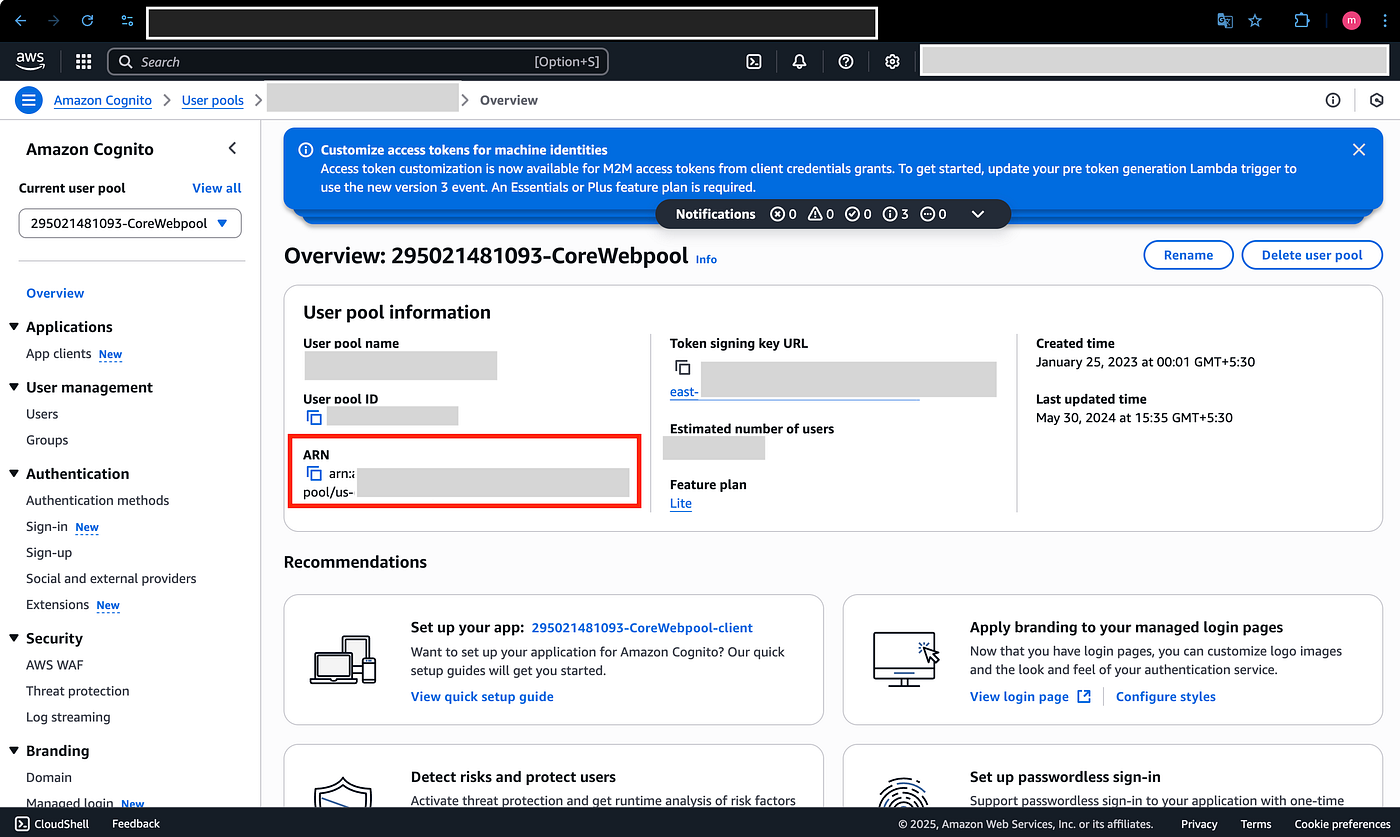Focus the AWS console search field
The height and width of the screenshot is (837, 1400).
coord(358,62)
